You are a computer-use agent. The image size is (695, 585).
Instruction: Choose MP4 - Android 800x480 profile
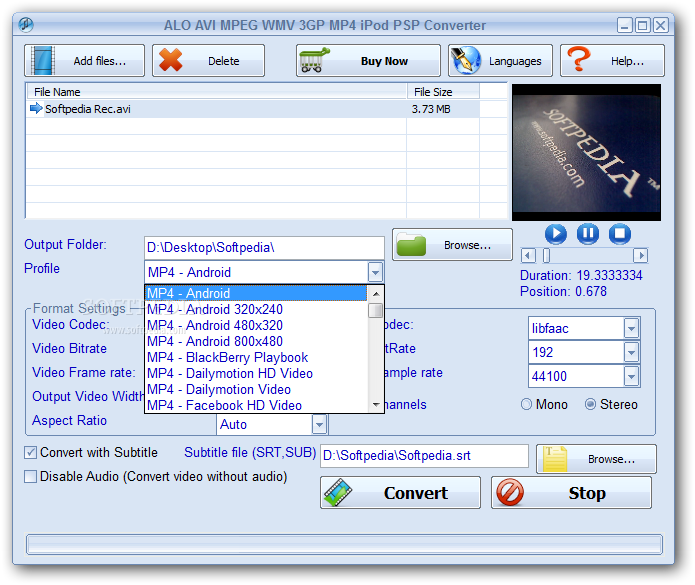pos(257,341)
